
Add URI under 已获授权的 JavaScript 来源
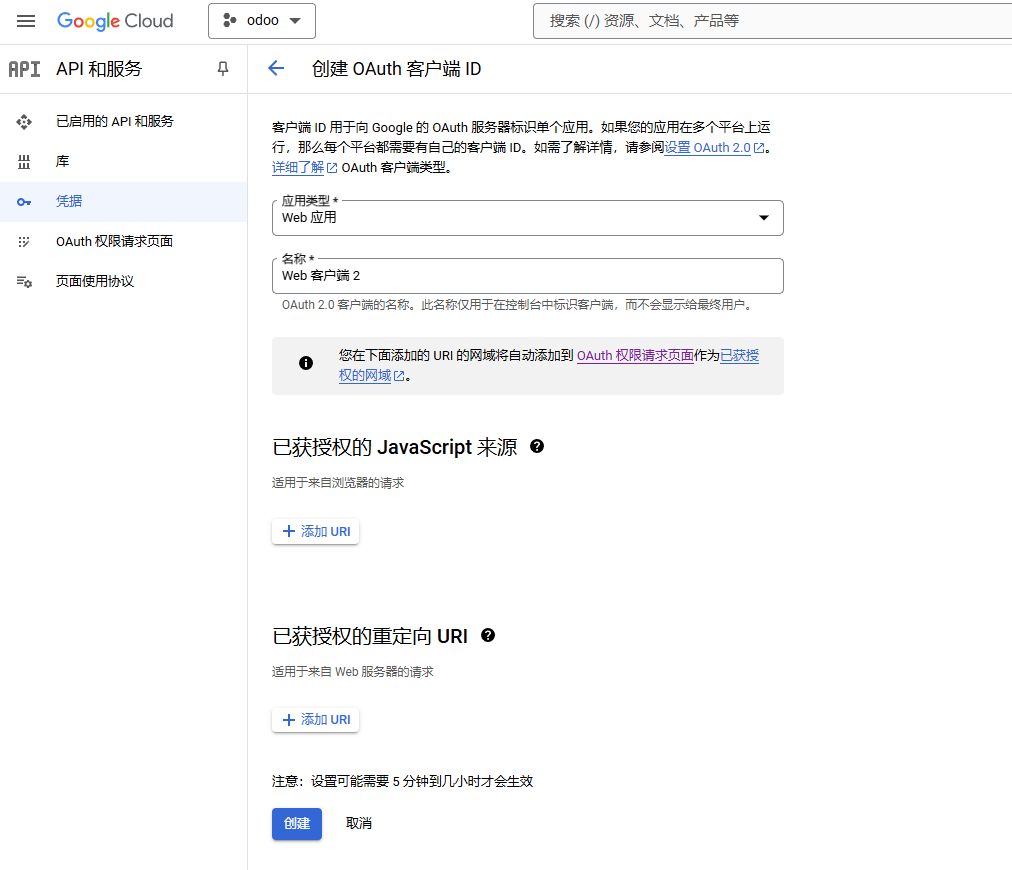pos(316,531)
